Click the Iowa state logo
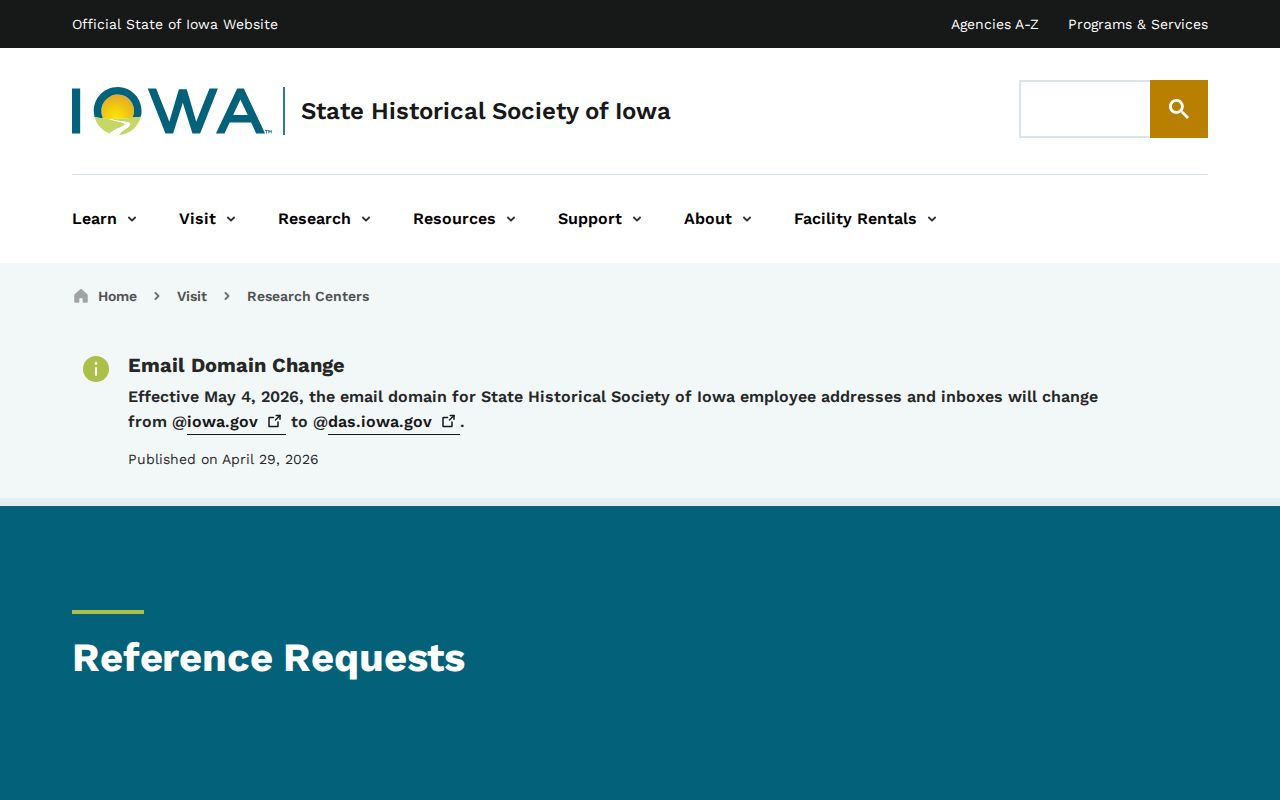Image resolution: width=1280 pixels, height=800 pixels. point(171,111)
